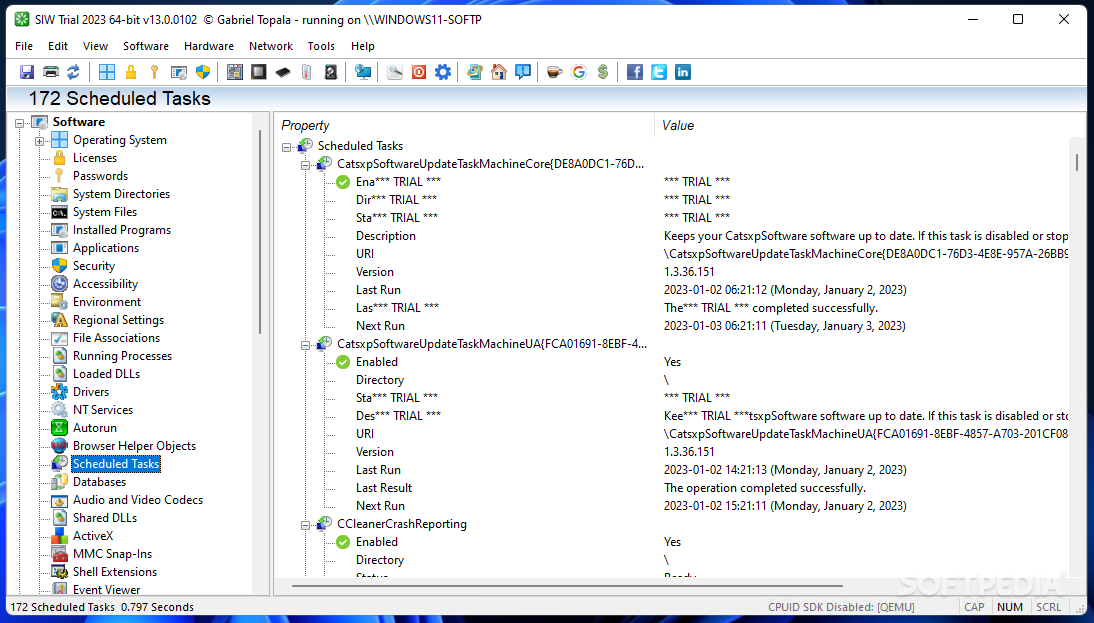The height and width of the screenshot is (623, 1094).
Task: Open the Edit menu
Action: tap(58, 46)
